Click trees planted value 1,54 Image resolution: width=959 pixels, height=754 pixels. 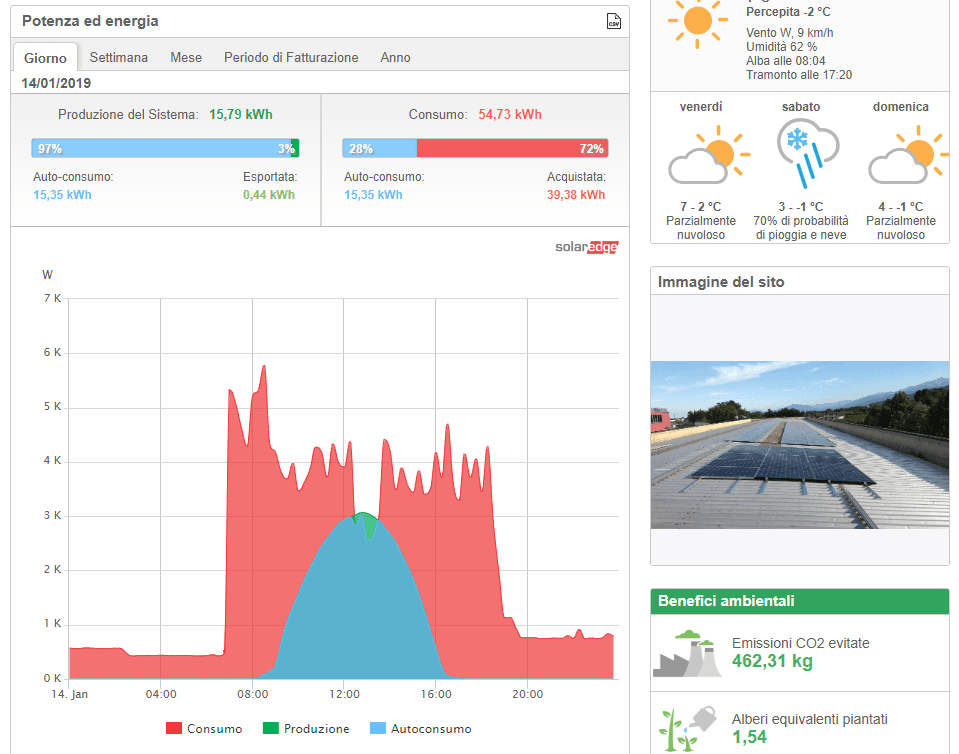(749, 737)
